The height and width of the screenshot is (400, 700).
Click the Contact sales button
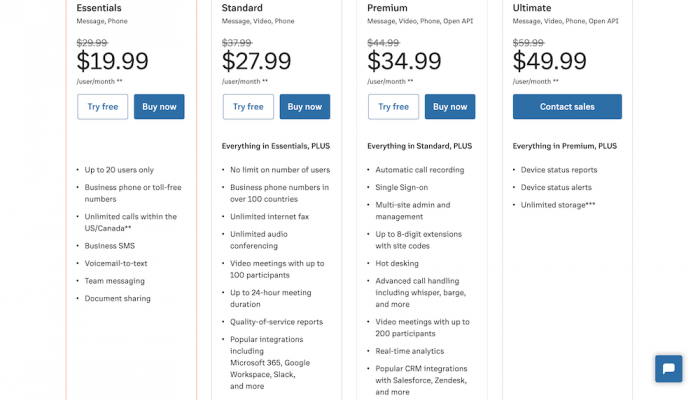pyautogui.click(x=567, y=107)
